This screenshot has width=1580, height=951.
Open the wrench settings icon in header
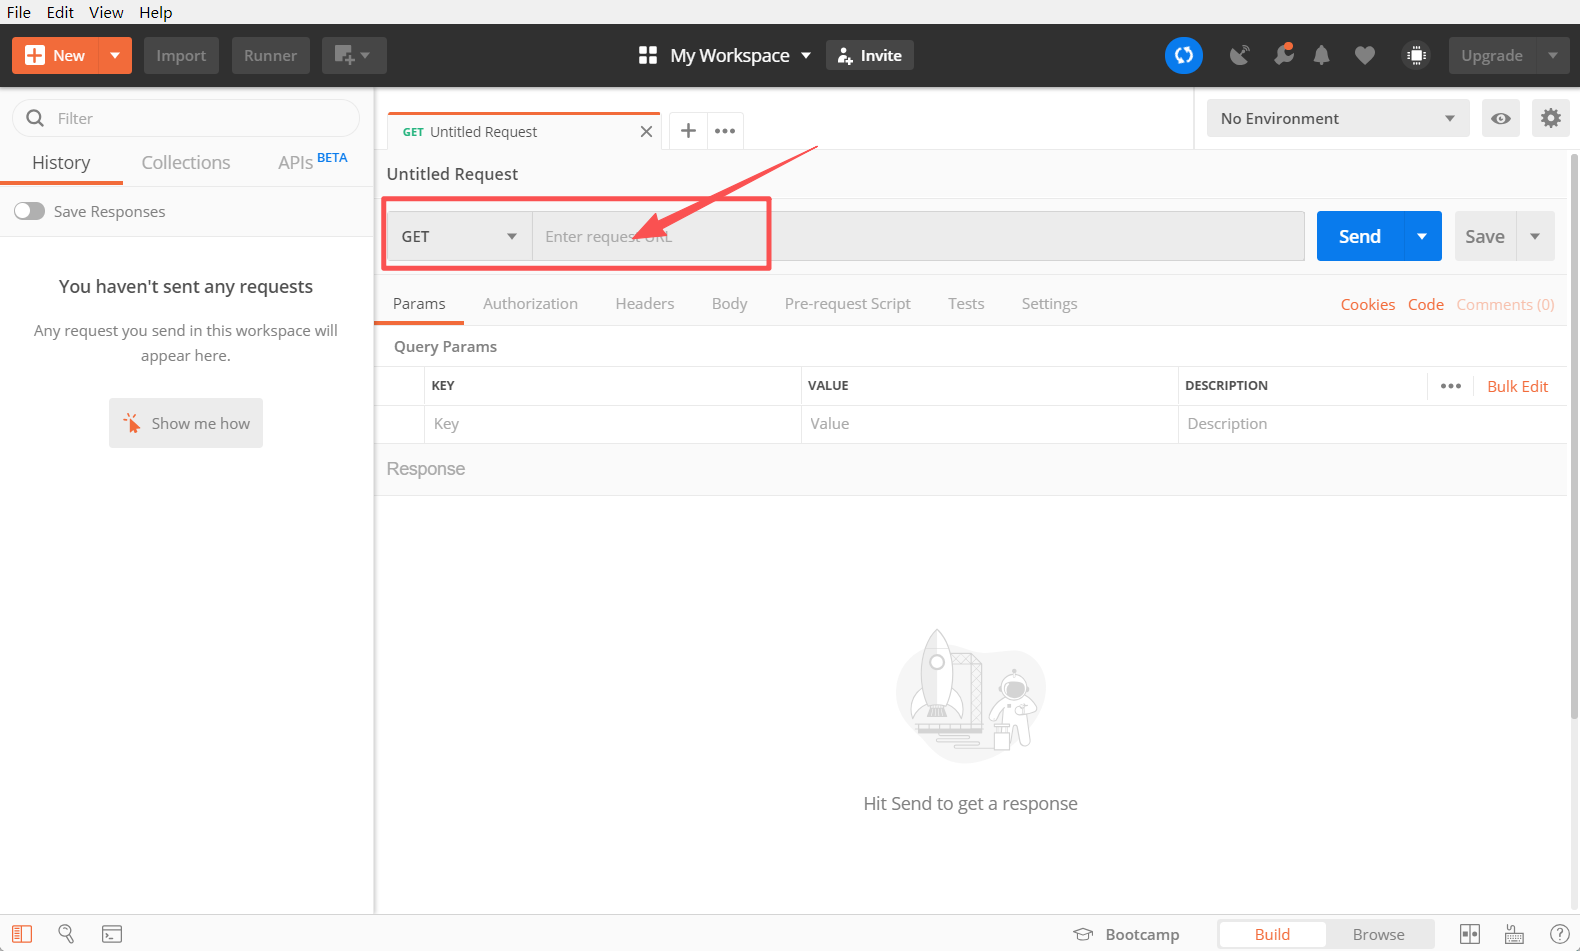tap(1283, 55)
